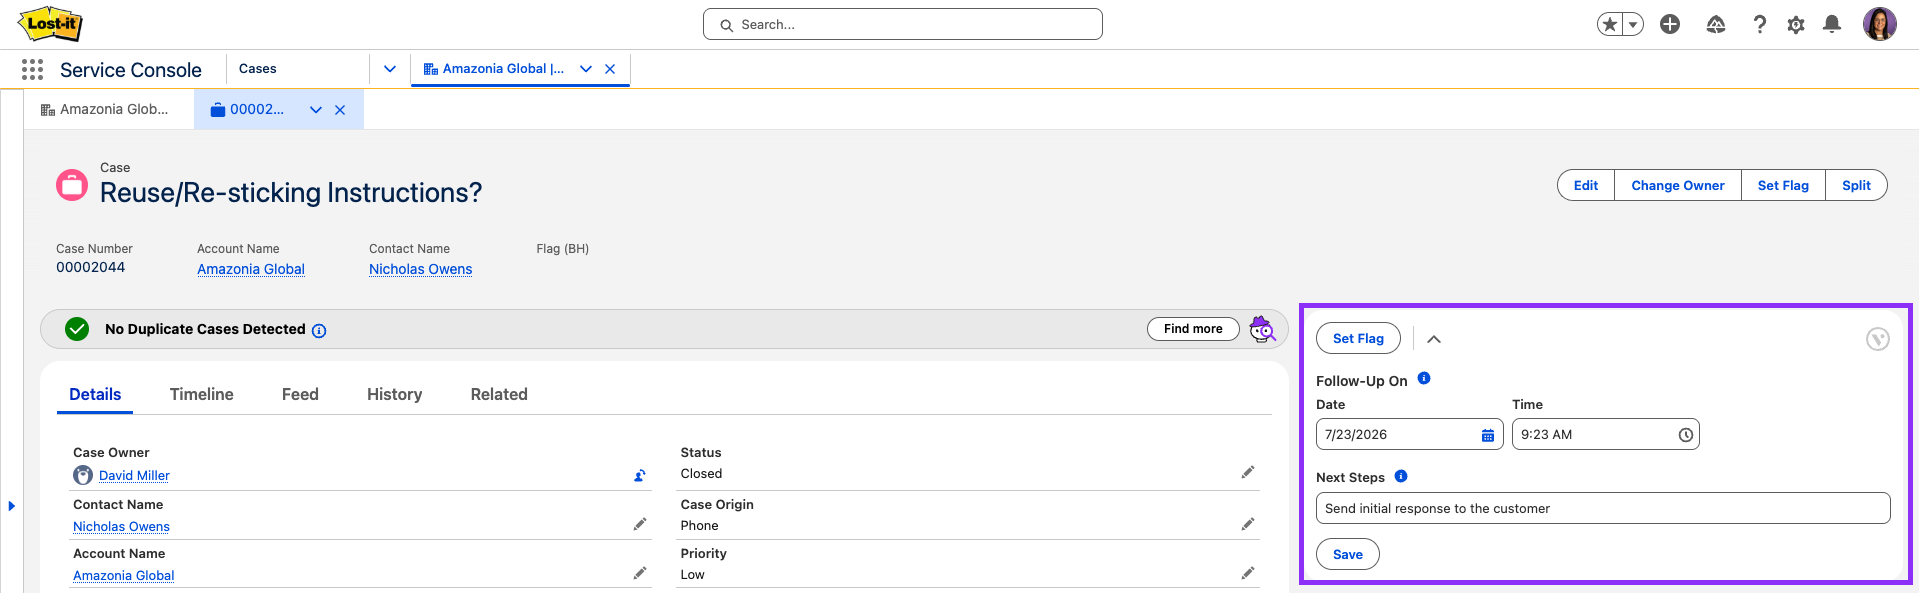1919x593 pixels.
Task: Open the Notifications bell
Action: (1832, 24)
